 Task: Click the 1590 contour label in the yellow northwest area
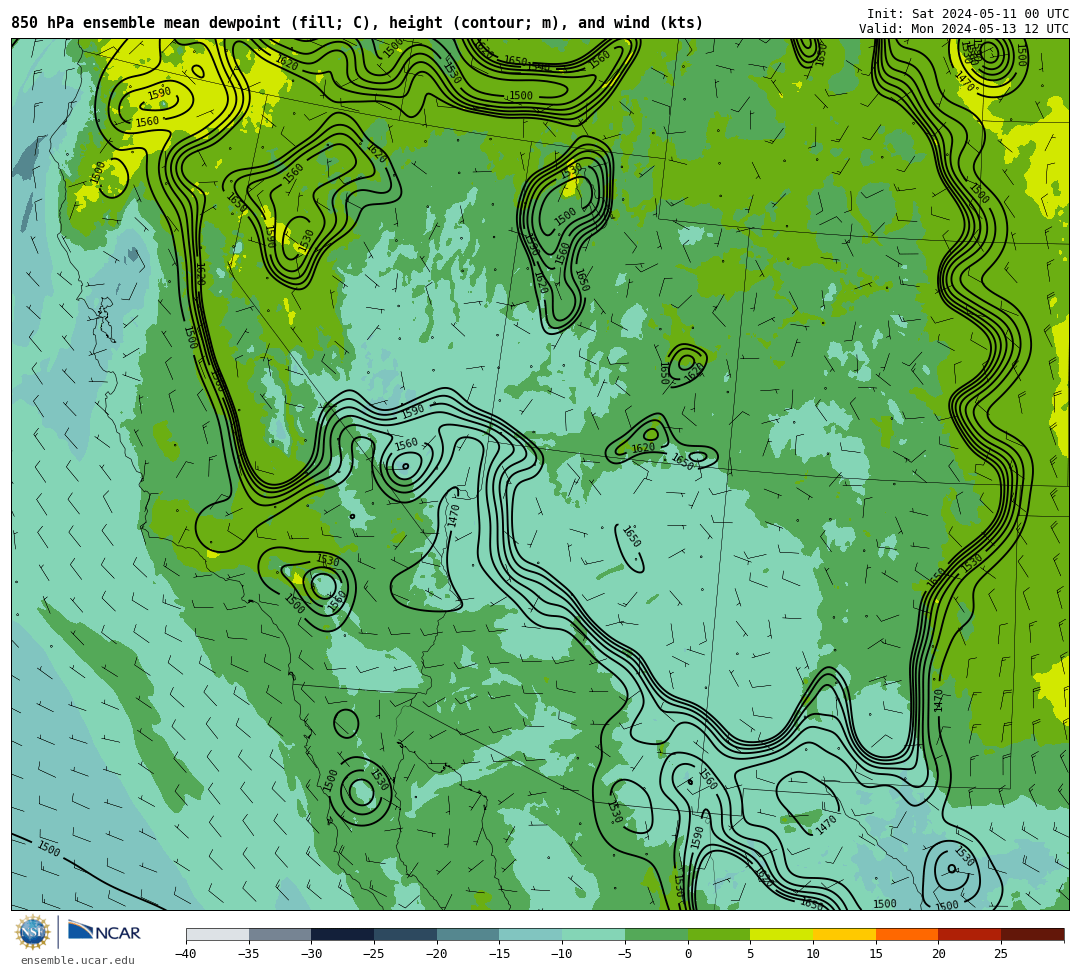pyautogui.click(x=159, y=93)
